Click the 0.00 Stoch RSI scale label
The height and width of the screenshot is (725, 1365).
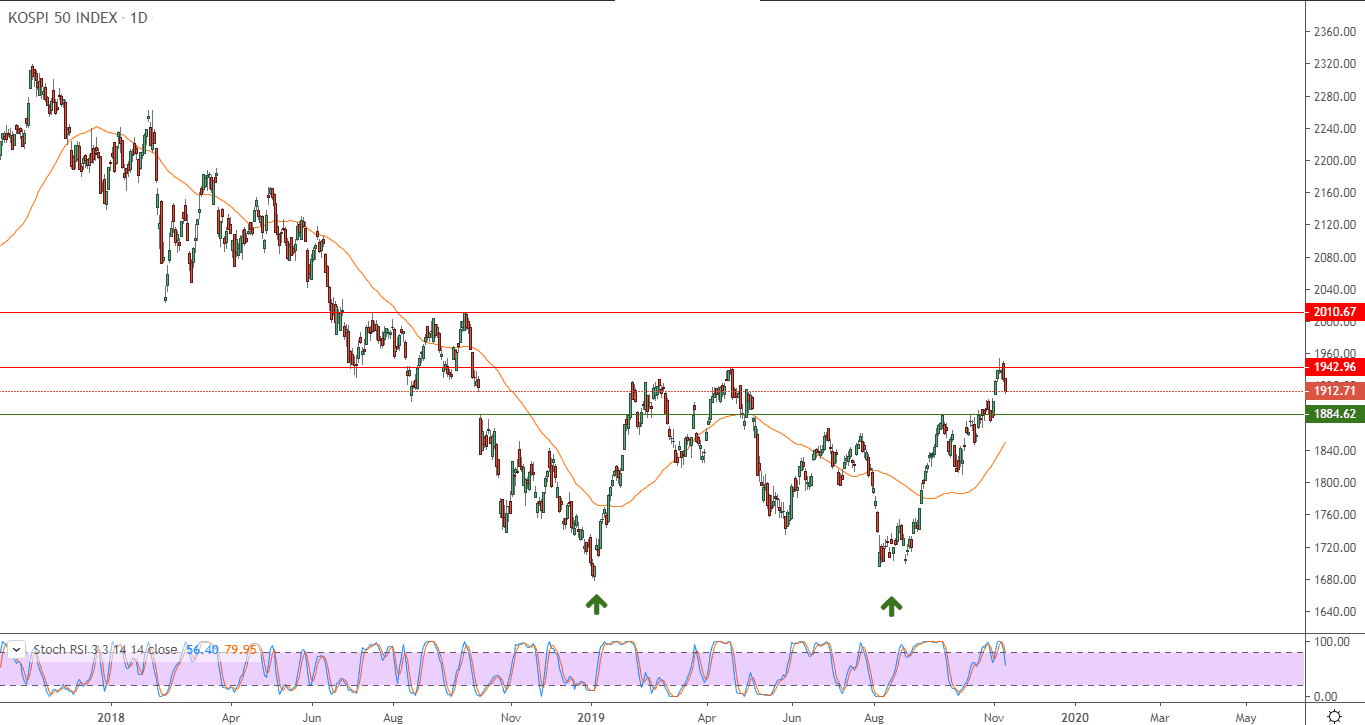pyautogui.click(x=1327, y=696)
